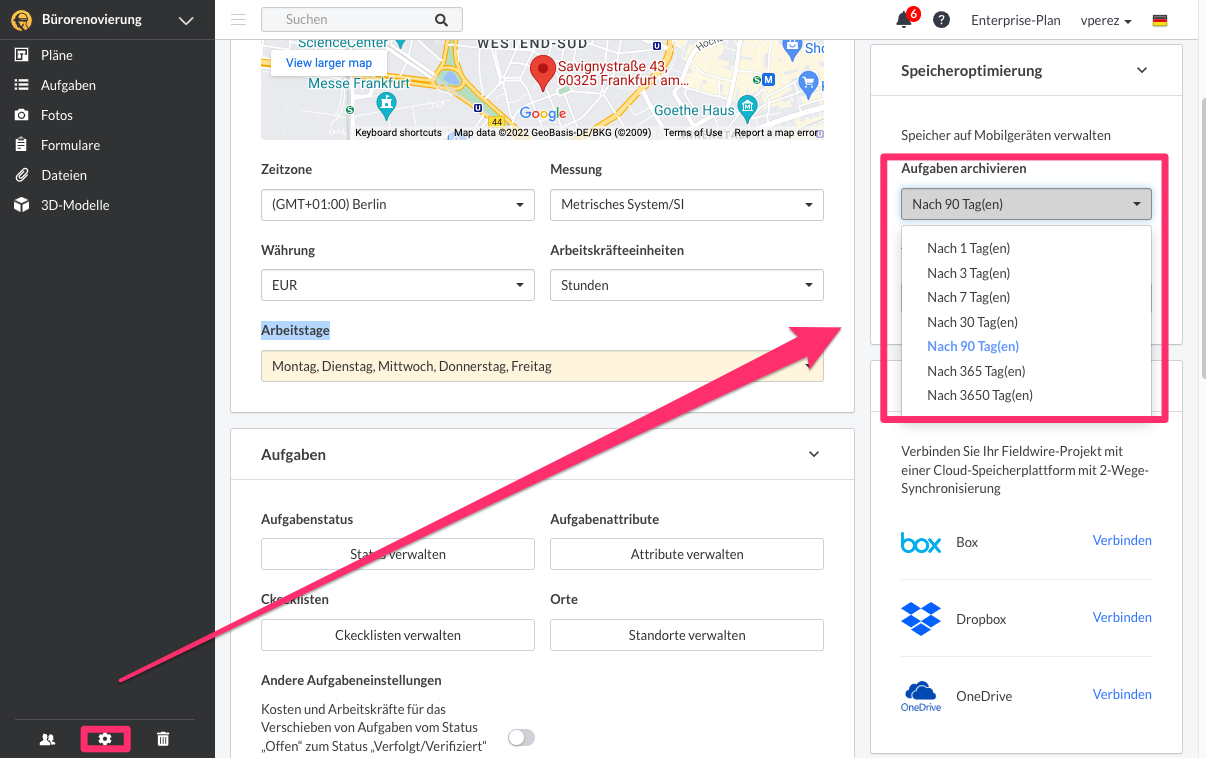The width and height of the screenshot is (1206, 758).
Task: Click the Dropbox logo icon
Action: point(921,618)
